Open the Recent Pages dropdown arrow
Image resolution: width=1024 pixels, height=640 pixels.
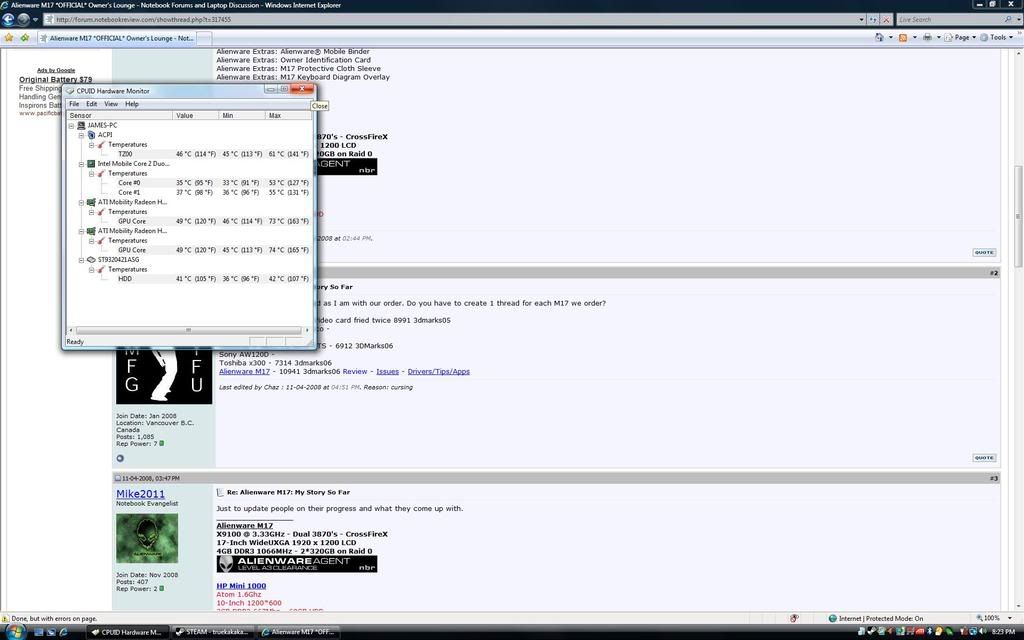[35, 20]
